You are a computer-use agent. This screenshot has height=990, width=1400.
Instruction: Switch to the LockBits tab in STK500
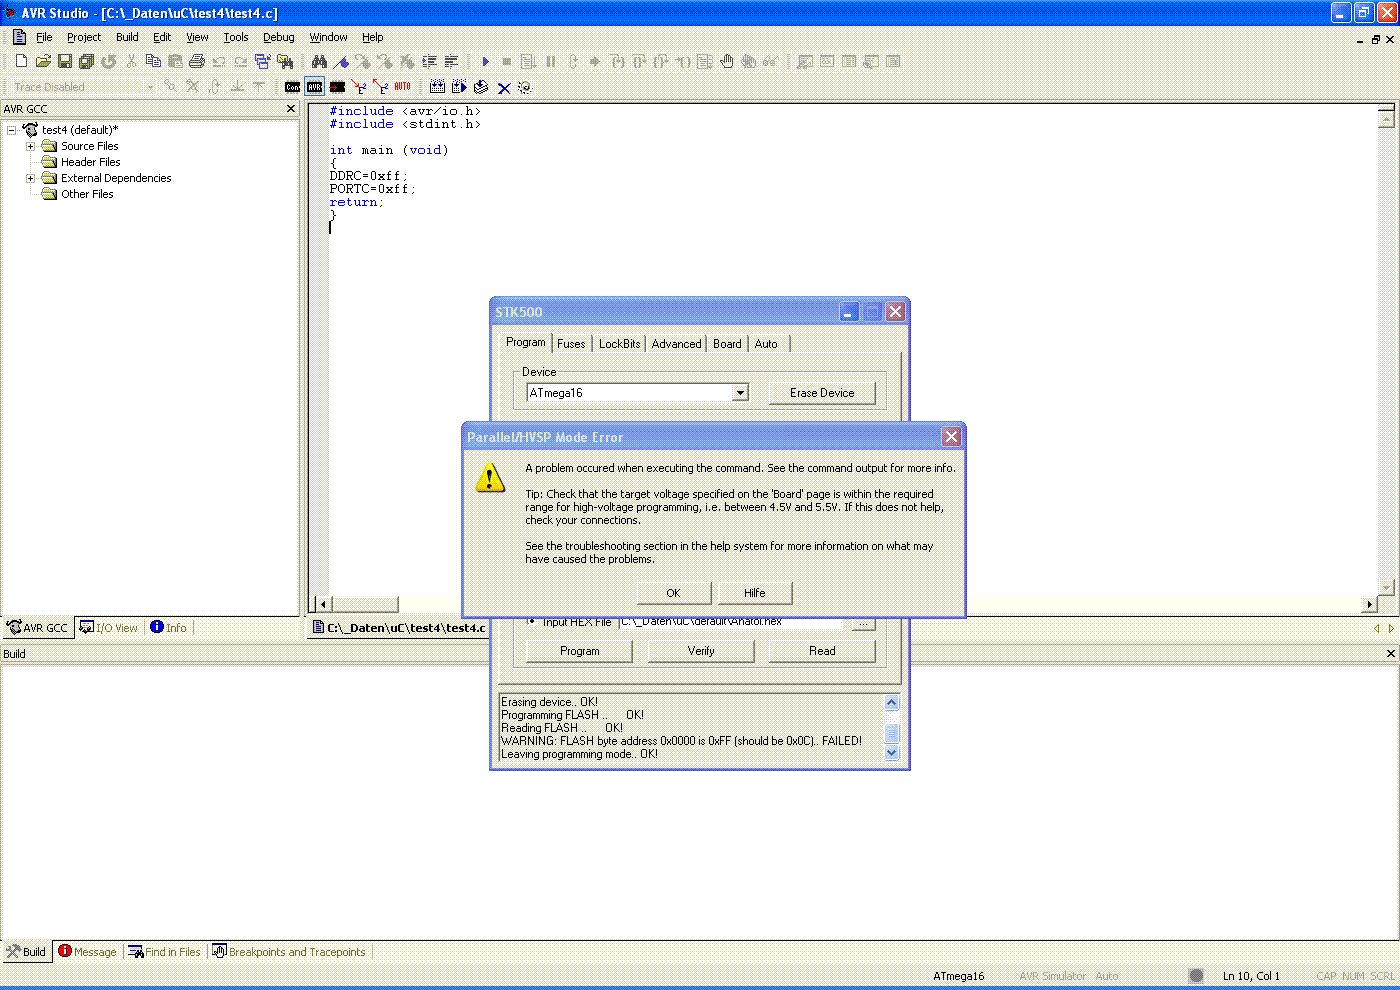point(619,344)
